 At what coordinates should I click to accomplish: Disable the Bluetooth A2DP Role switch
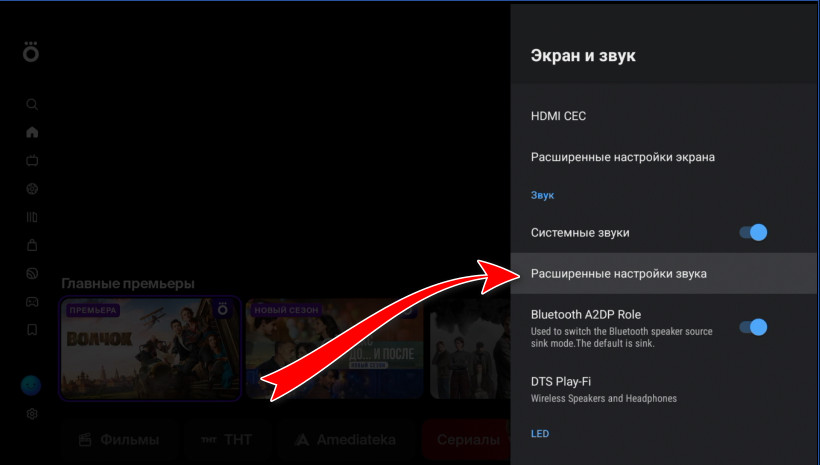[x=752, y=327]
